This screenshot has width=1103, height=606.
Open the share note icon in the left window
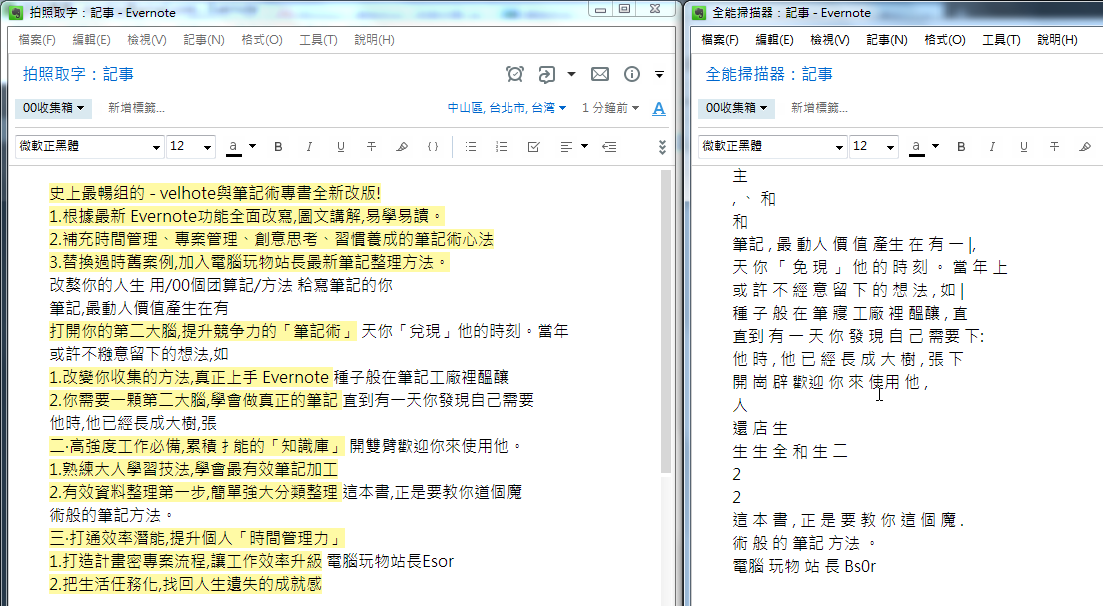[x=547, y=74]
